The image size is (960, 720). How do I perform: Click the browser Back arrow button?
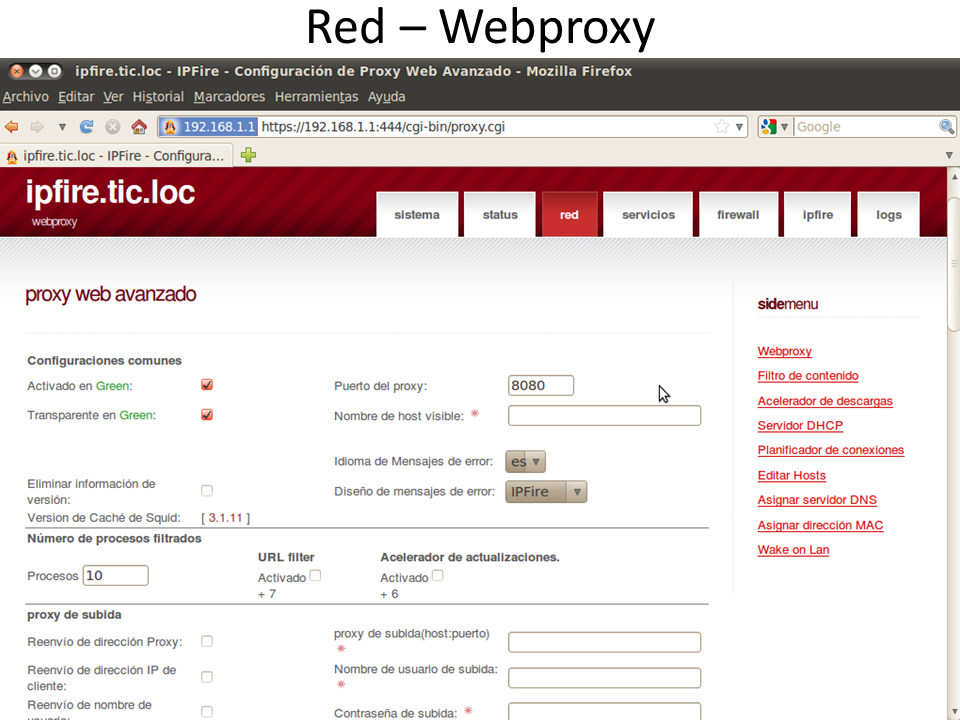12,127
